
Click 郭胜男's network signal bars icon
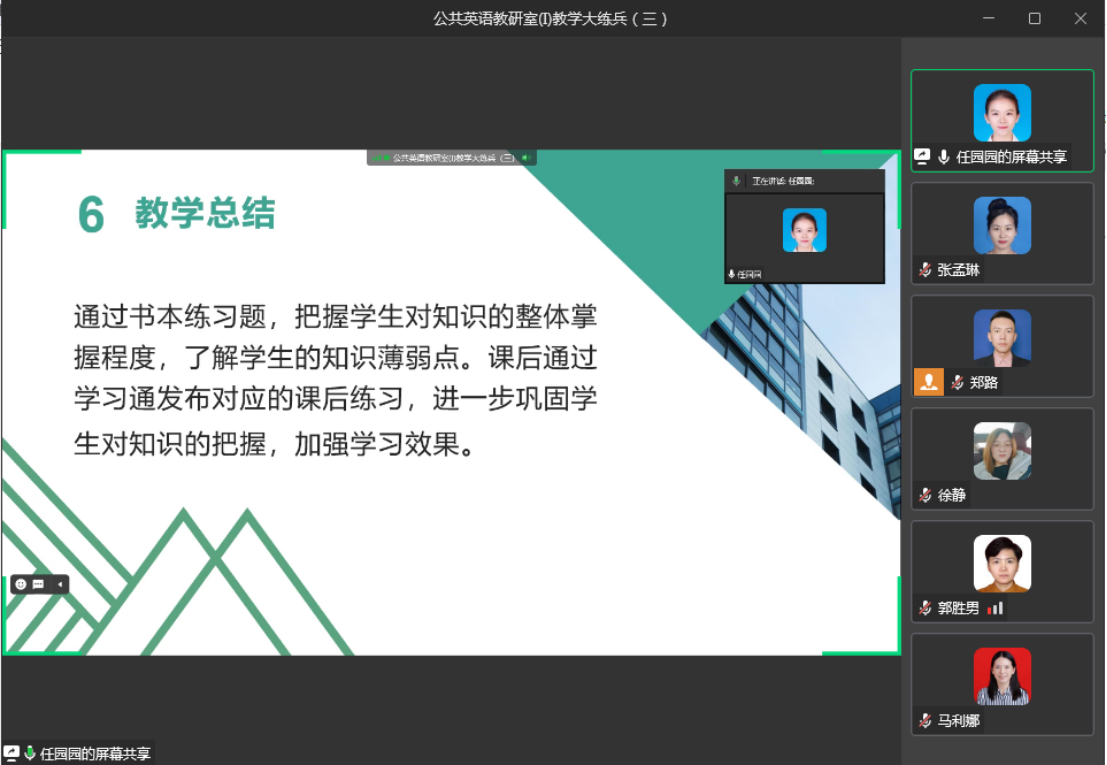(x=995, y=608)
